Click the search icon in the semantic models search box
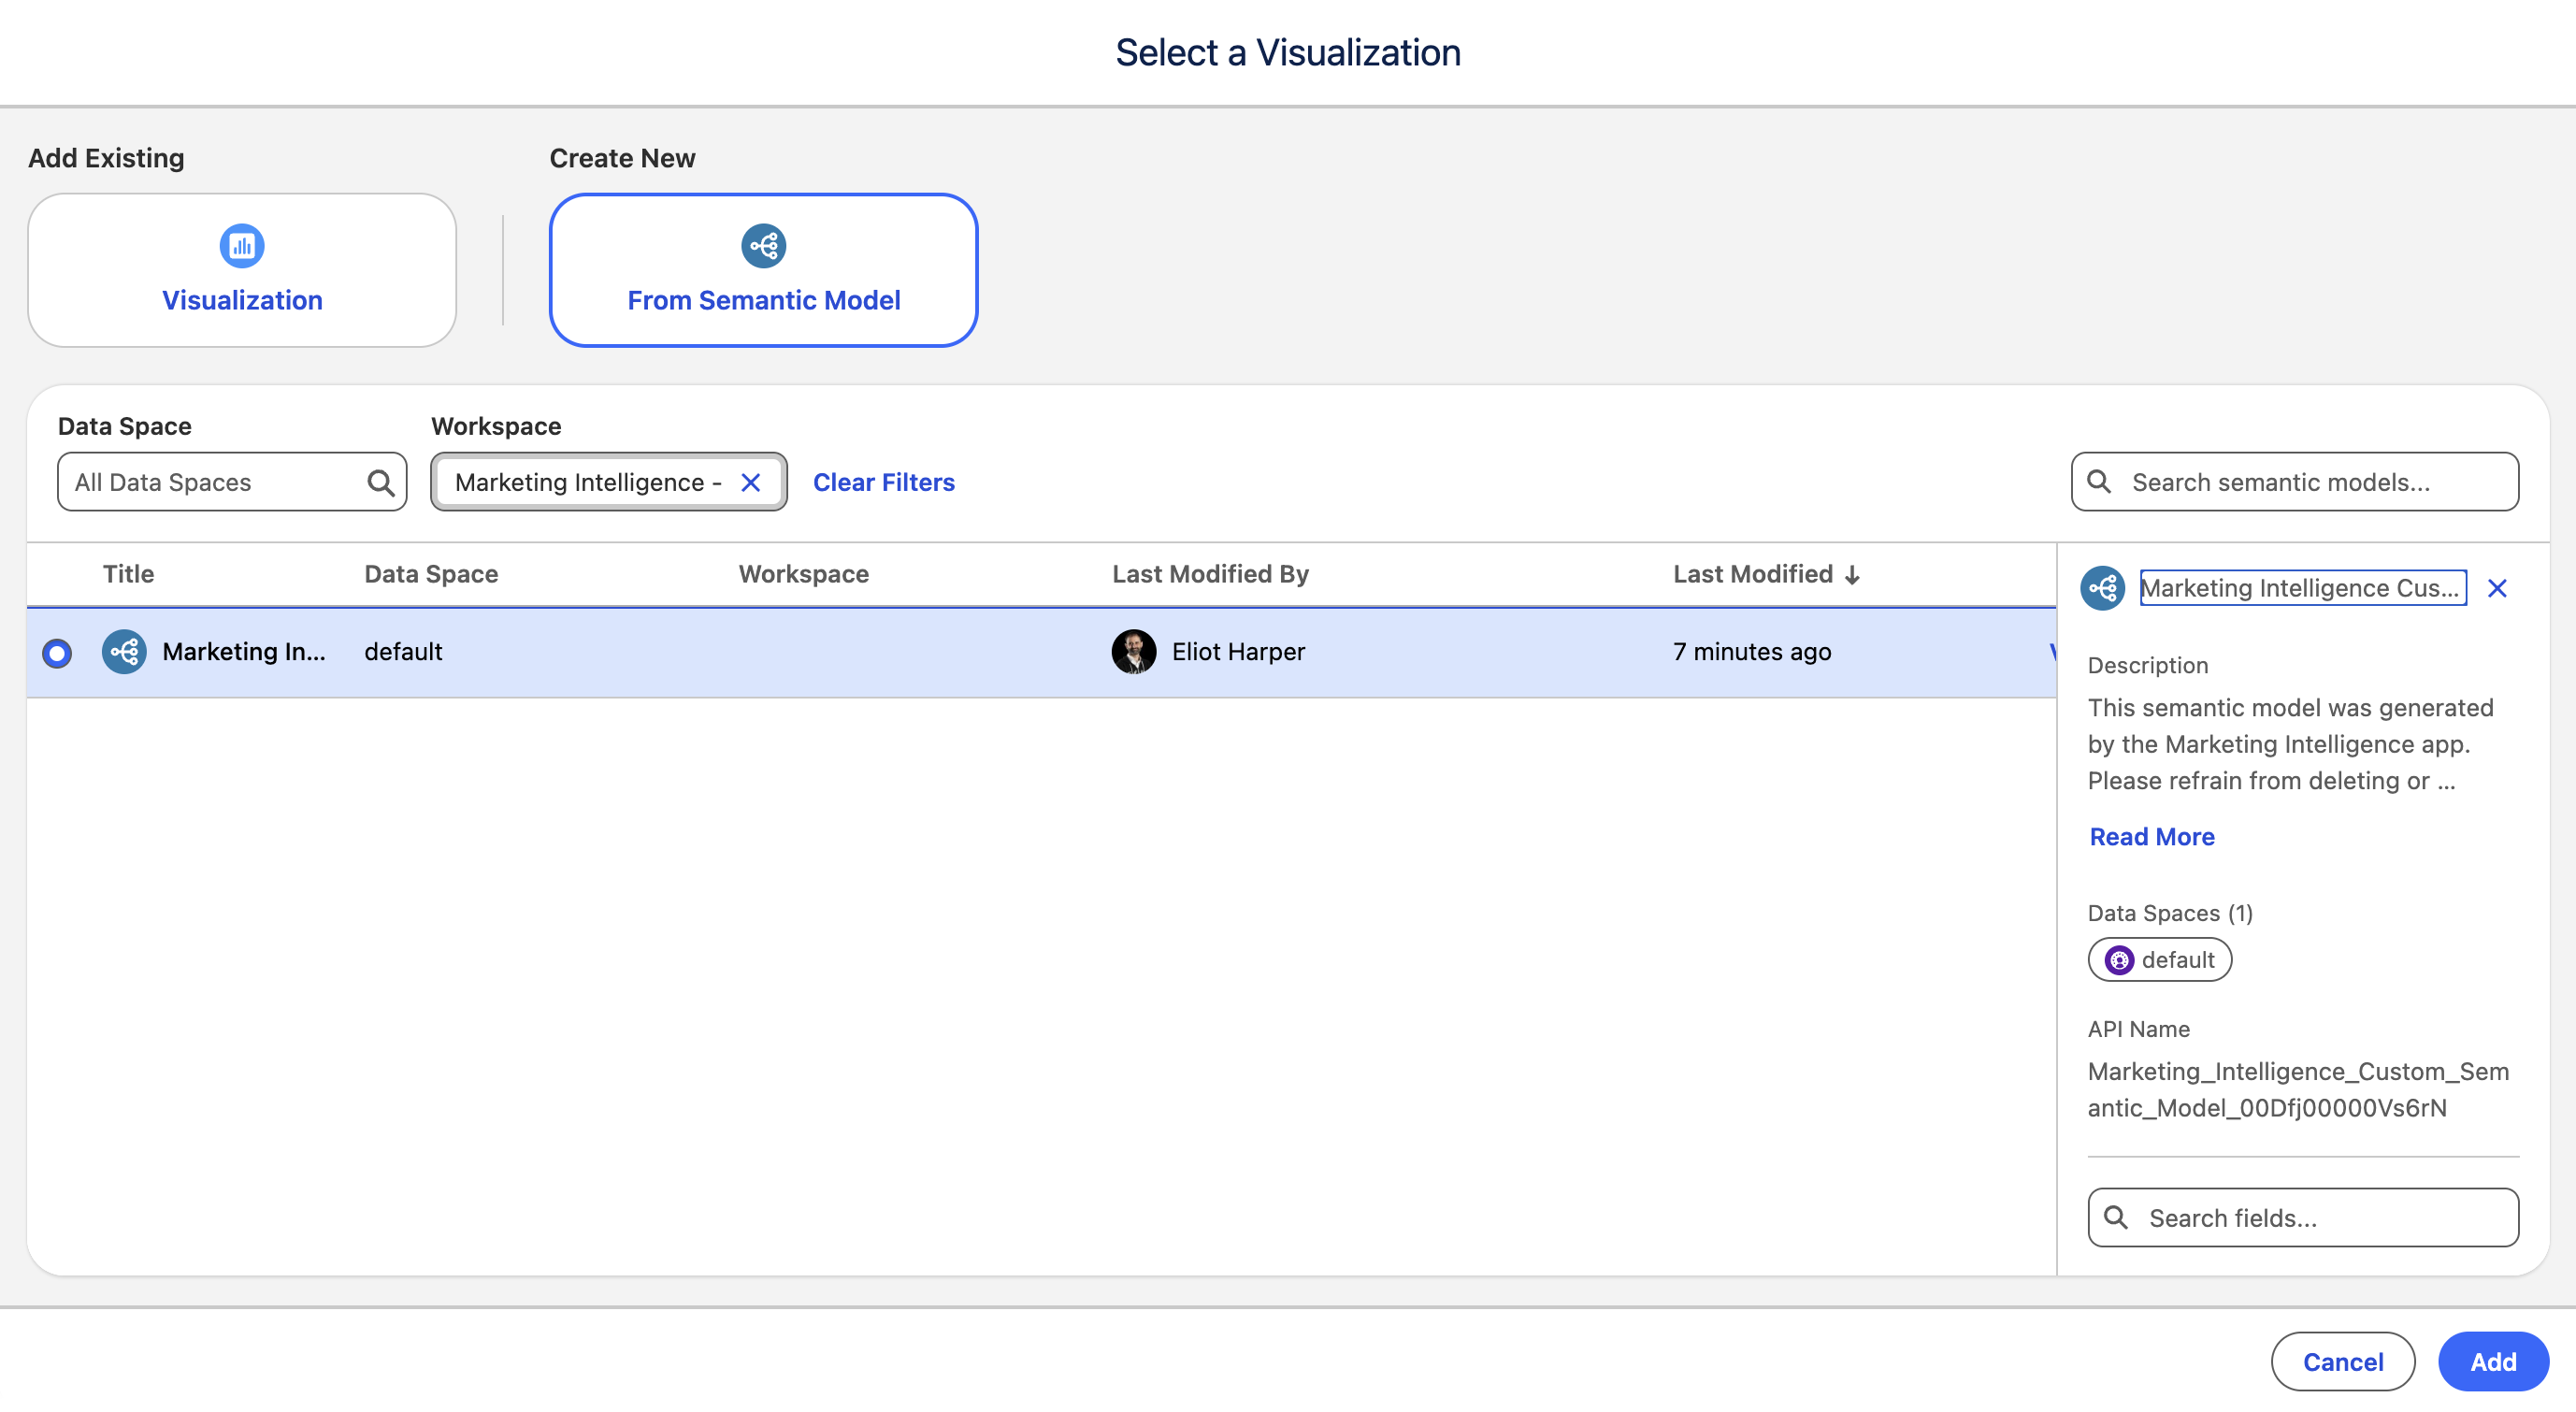 tap(2100, 482)
